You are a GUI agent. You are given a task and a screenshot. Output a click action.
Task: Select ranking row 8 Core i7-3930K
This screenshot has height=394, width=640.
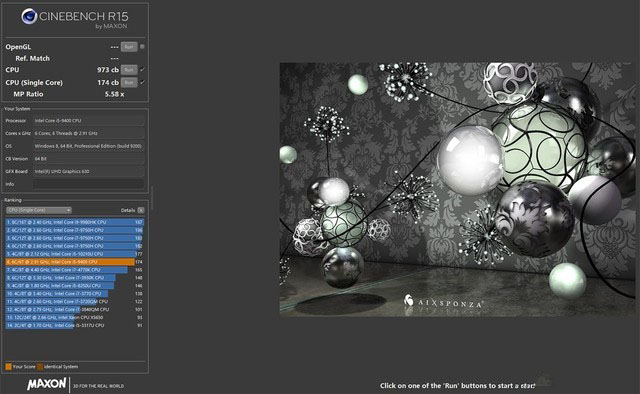point(75,278)
